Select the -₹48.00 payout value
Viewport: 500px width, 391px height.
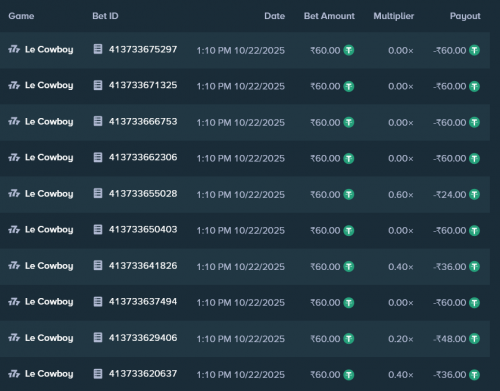(450, 339)
